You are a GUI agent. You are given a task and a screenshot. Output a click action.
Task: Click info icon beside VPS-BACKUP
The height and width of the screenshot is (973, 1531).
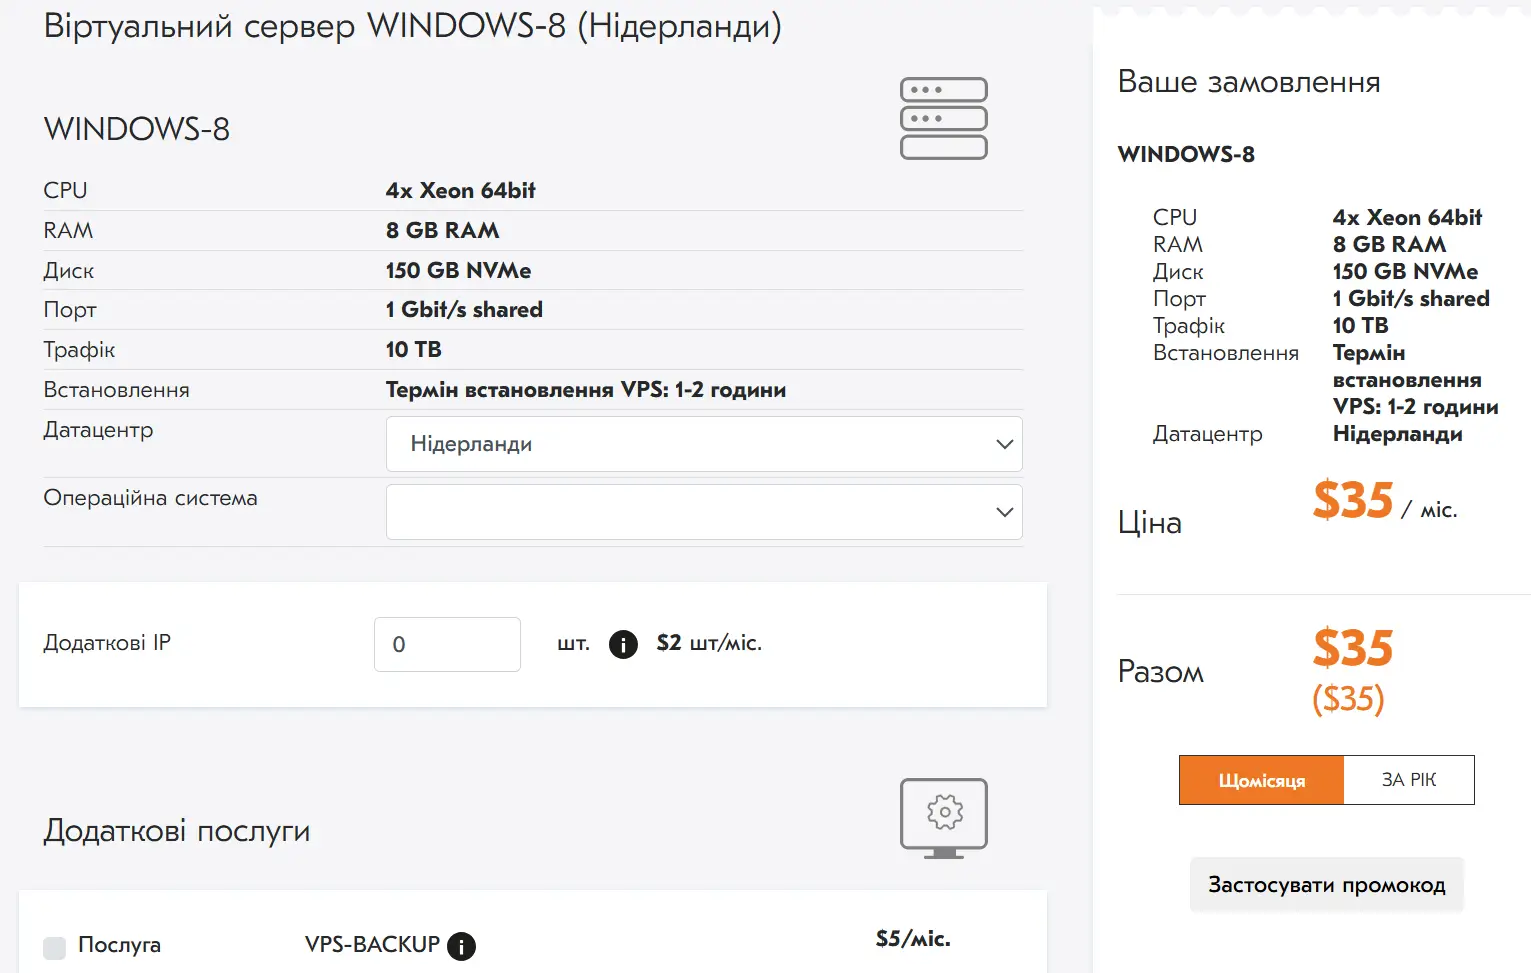(x=461, y=946)
